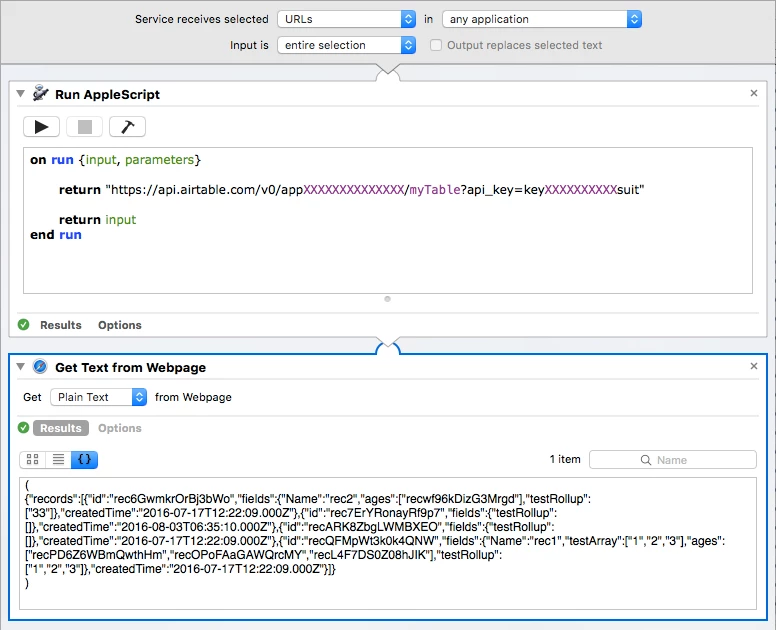Select the braces raw-results view
The image size is (776, 630).
[85, 460]
